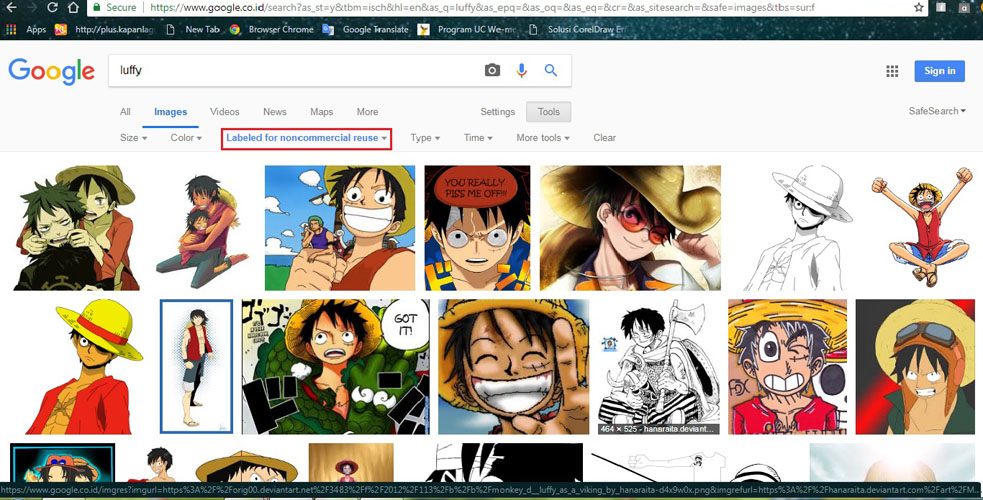Switch to the Maps tab
983x500 pixels.
point(322,112)
